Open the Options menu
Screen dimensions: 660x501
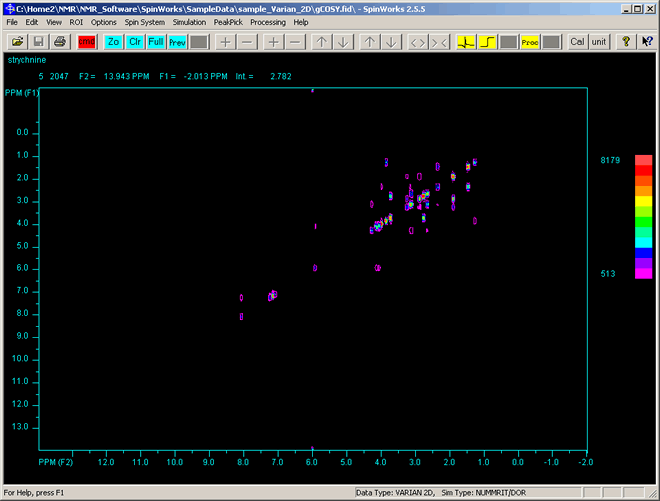coord(104,22)
